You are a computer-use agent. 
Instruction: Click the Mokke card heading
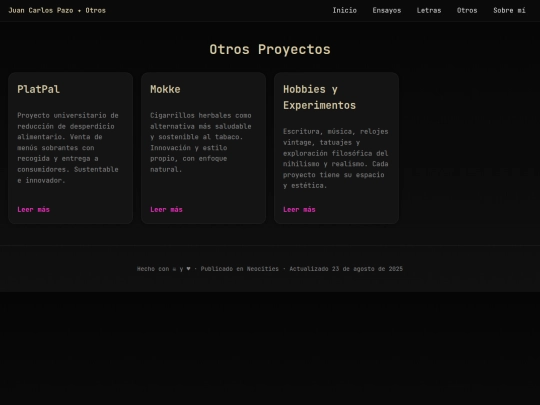(x=165, y=89)
